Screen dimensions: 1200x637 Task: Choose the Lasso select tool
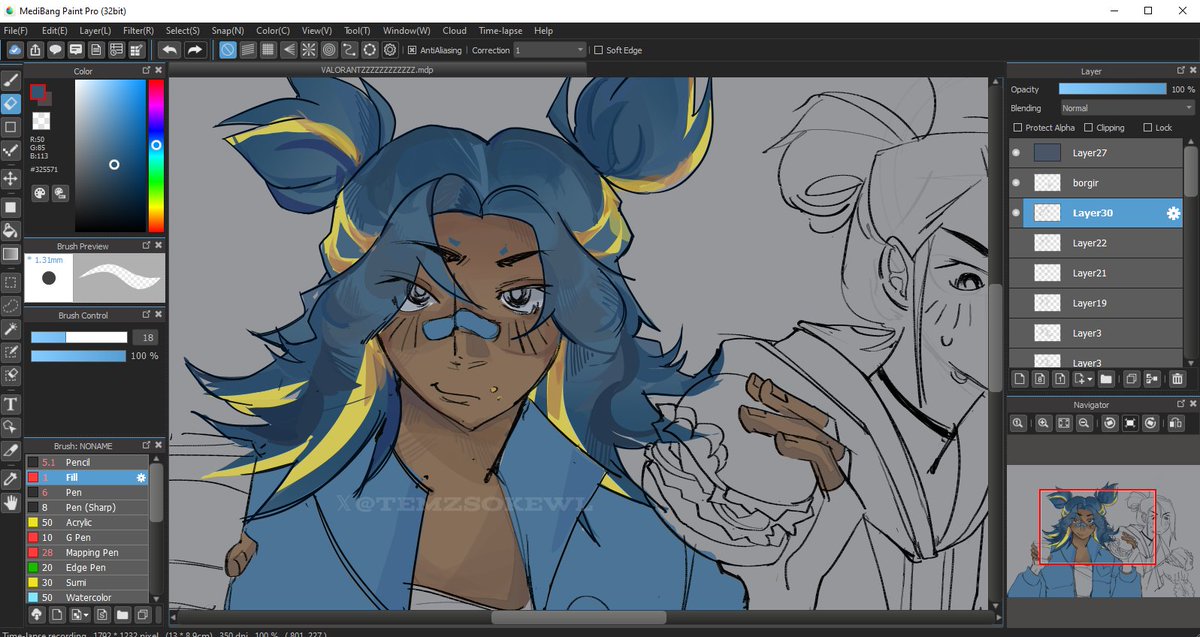tap(11, 305)
